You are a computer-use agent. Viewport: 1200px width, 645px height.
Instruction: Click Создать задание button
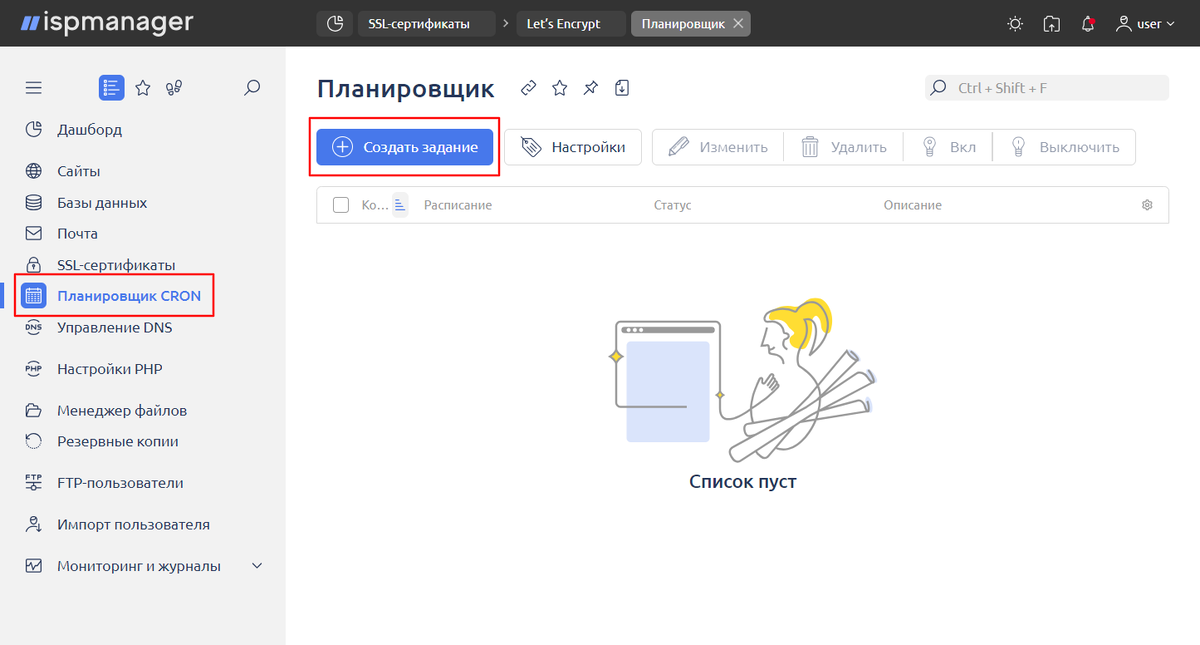[405, 147]
